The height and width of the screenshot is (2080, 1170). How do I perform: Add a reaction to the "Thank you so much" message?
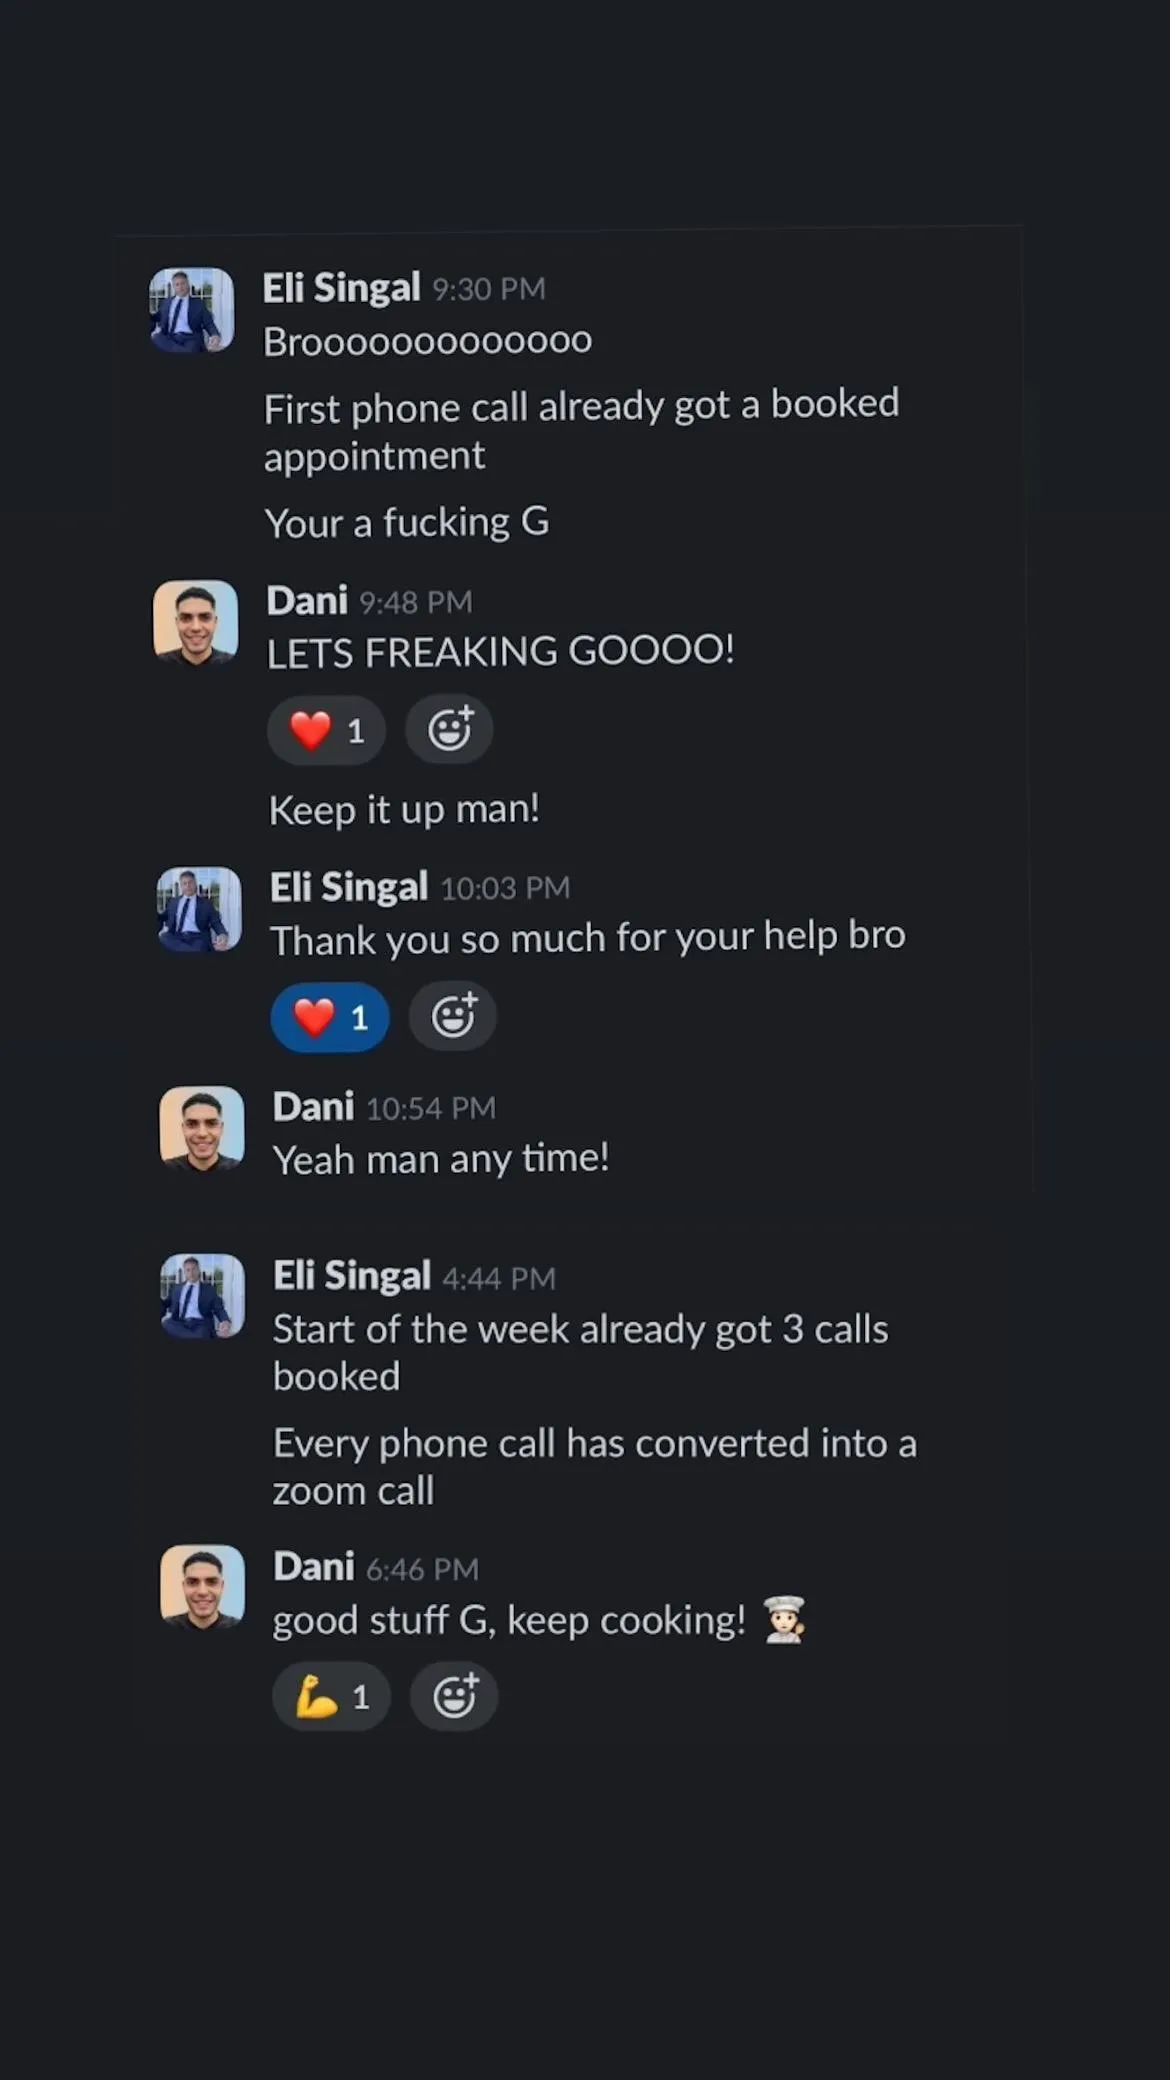(x=453, y=1017)
